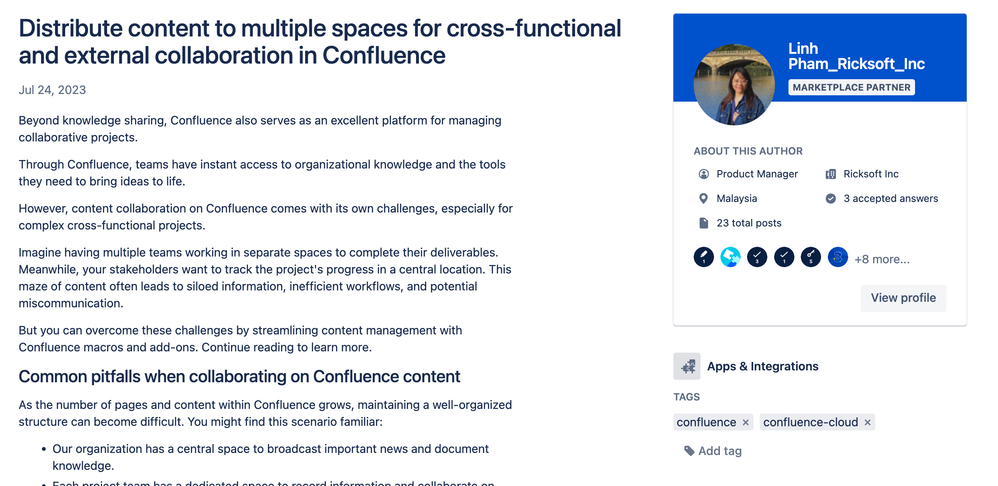Click the paragraph starting with Beyond knowledge sharing

coord(260,128)
